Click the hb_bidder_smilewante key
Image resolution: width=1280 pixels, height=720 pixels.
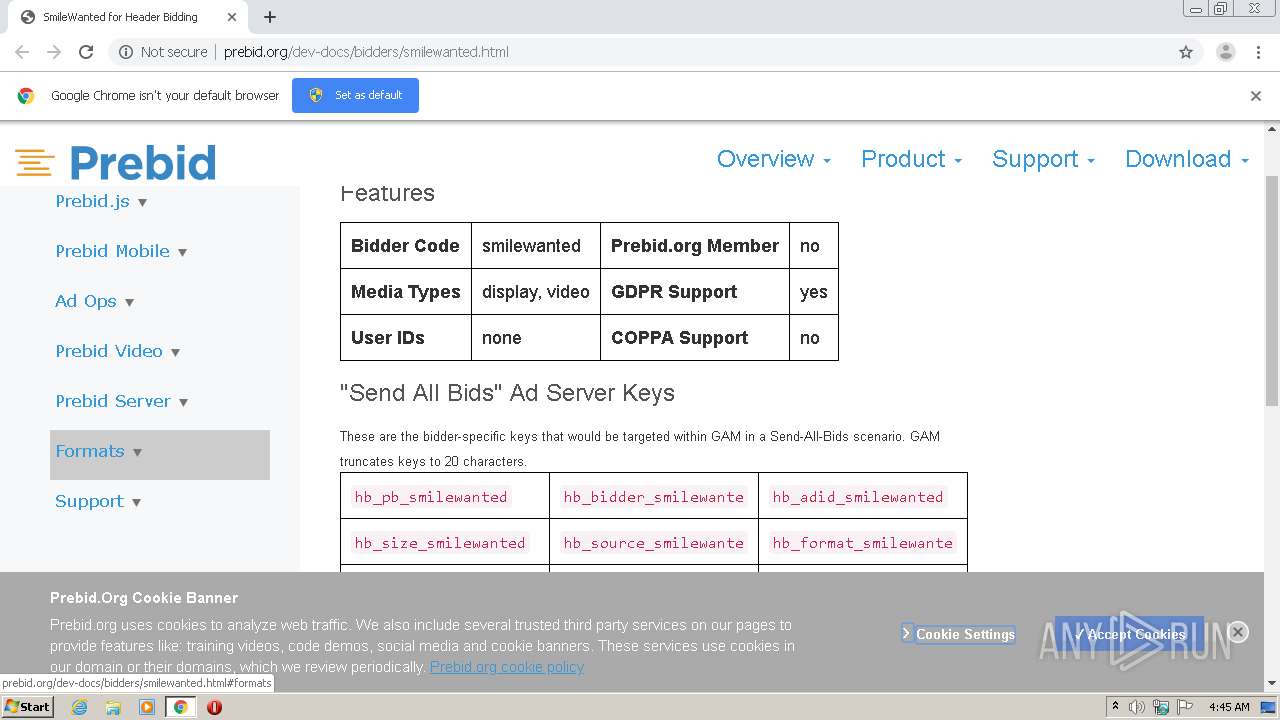654,497
